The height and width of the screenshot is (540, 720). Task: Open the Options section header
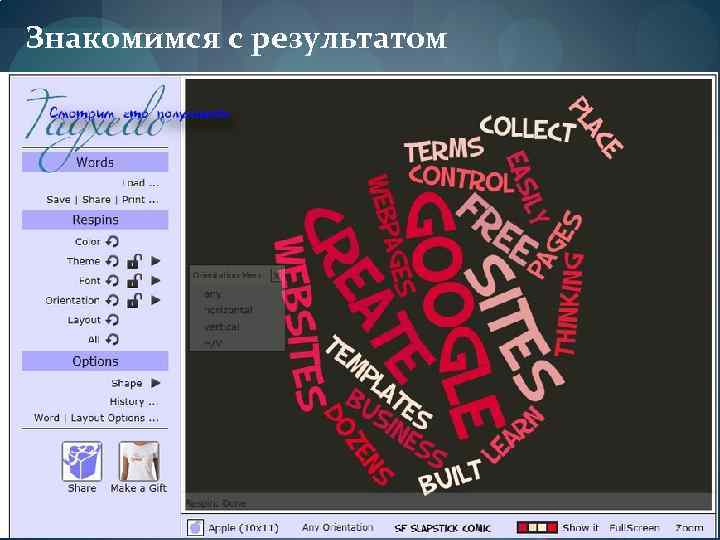pos(95,361)
